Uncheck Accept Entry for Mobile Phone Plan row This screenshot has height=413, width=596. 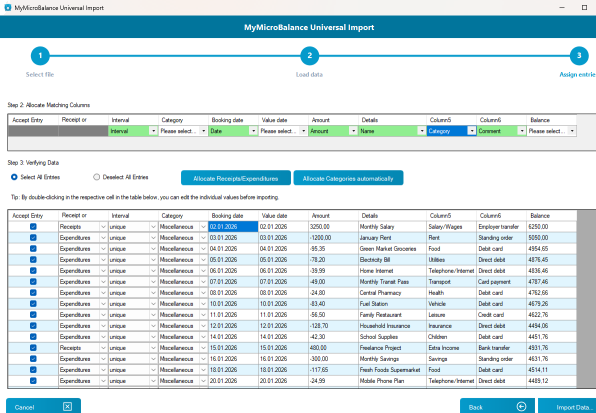pyautogui.click(x=33, y=381)
